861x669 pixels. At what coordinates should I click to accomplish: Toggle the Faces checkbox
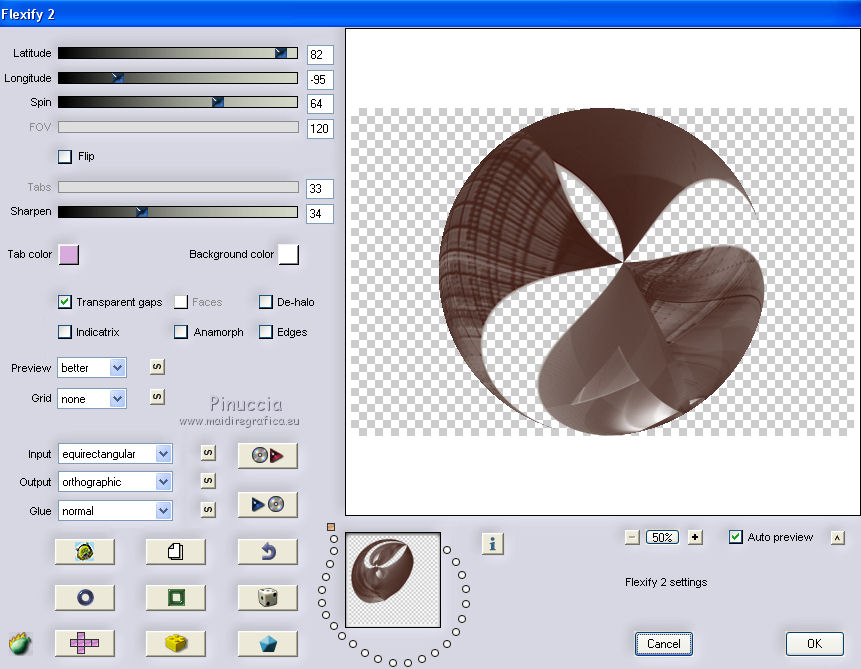(x=181, y=302)
